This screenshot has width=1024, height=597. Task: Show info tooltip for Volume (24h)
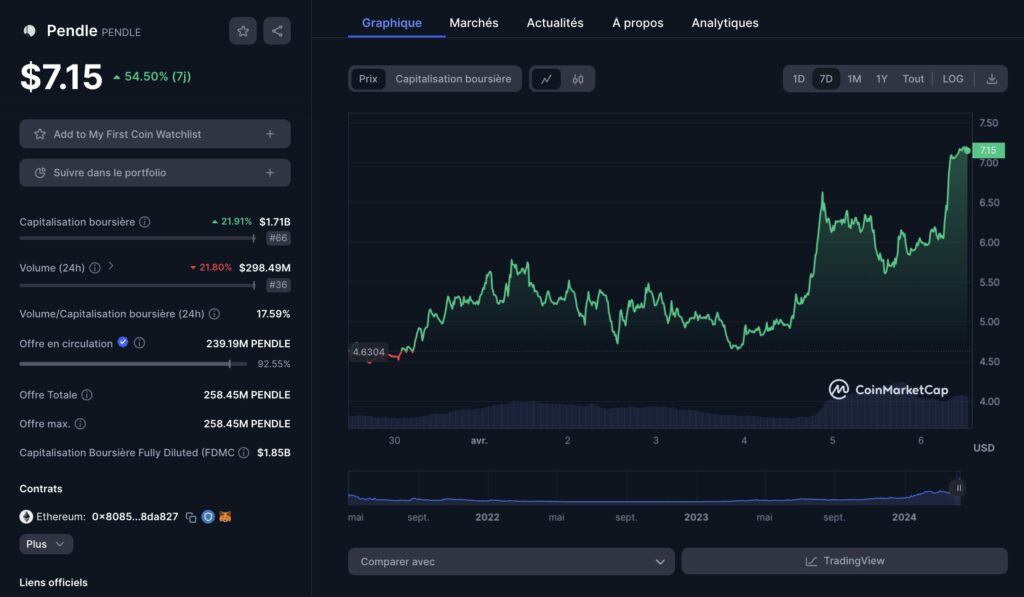[95, 268]
